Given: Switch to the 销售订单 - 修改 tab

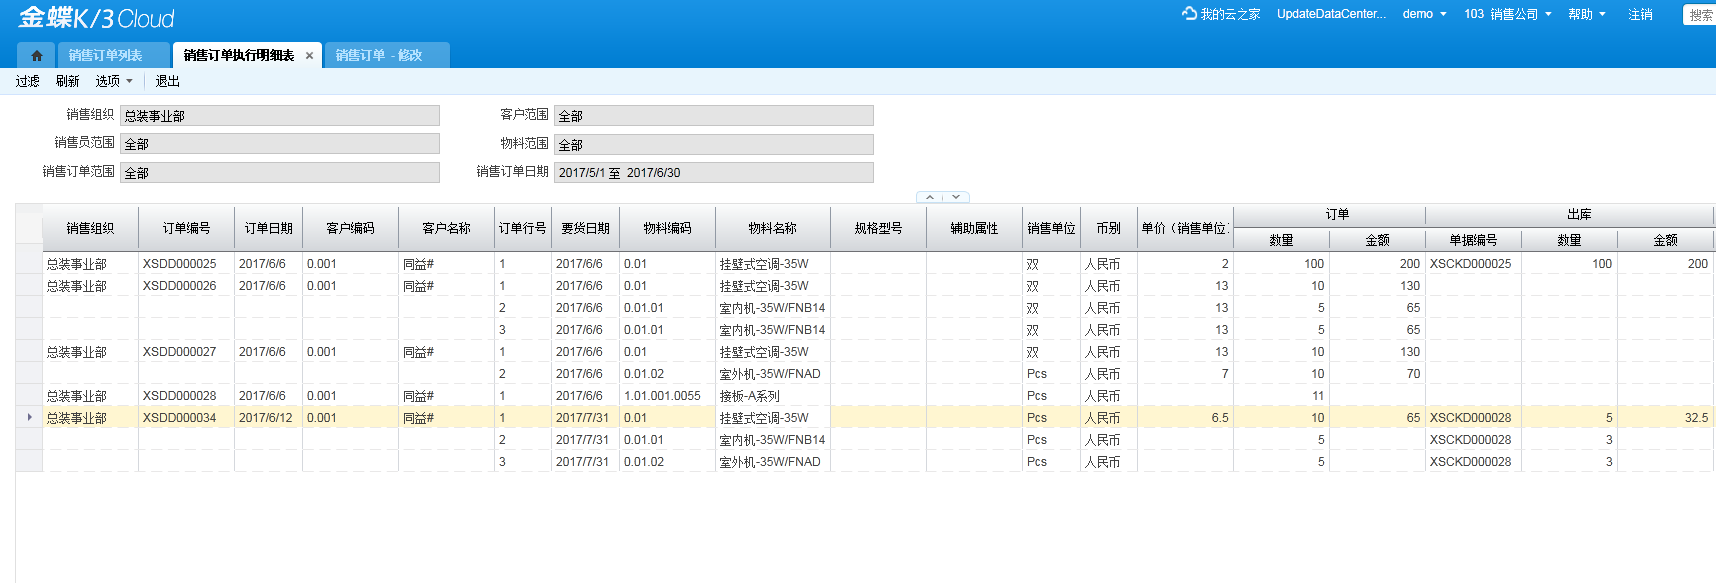Looking at the screenshot, I should [x=379, y=56].
